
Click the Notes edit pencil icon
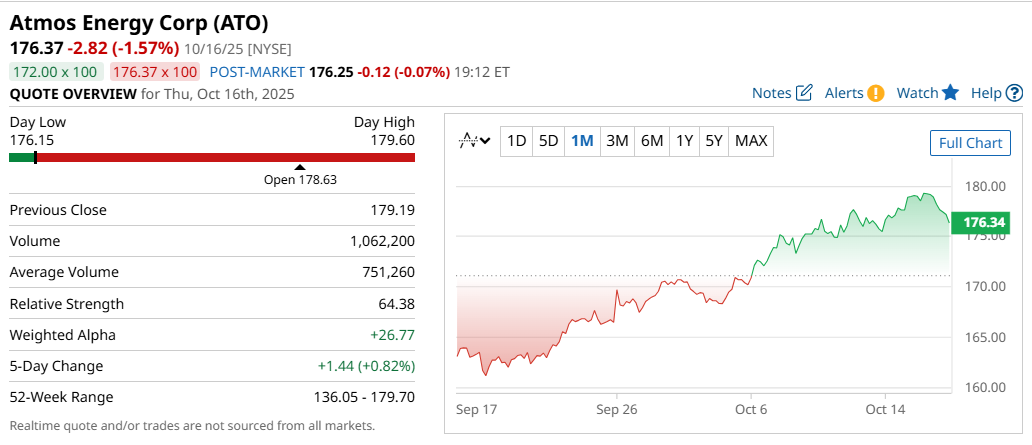coord(804,93)
